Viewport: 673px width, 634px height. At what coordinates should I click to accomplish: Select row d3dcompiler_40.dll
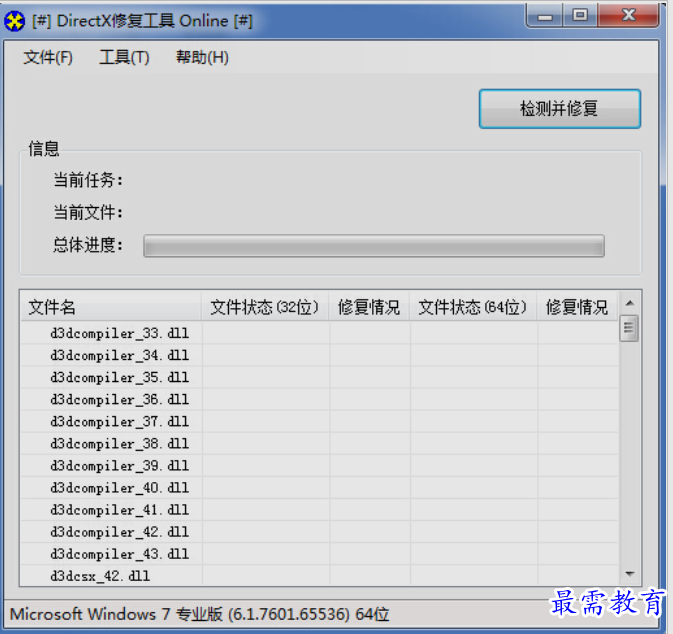click(x=320, y=488)
